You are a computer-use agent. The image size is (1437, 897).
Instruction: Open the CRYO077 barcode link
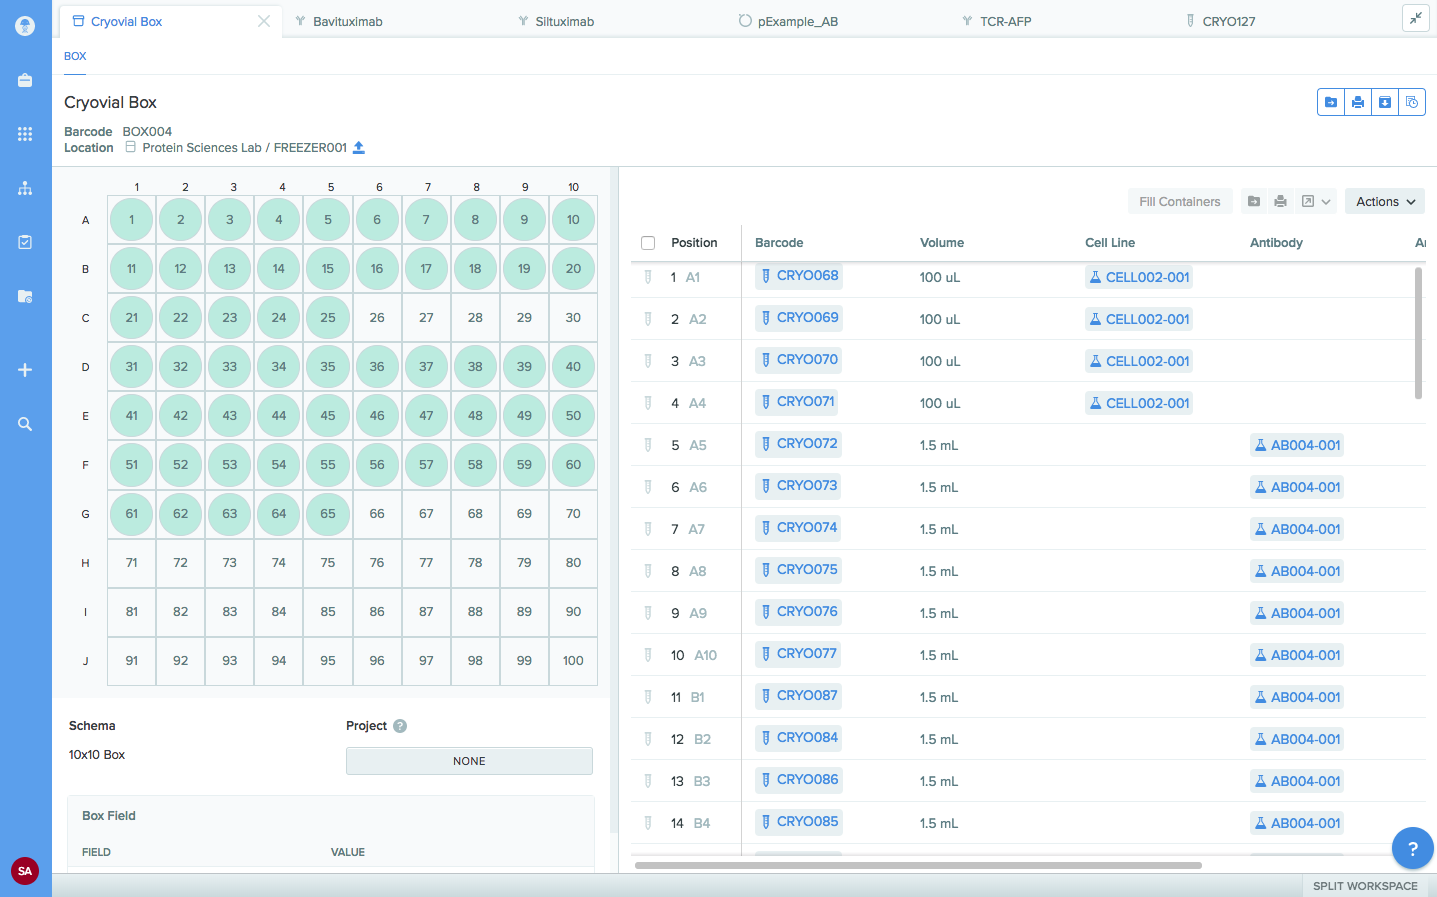click(x=798, y=654)
